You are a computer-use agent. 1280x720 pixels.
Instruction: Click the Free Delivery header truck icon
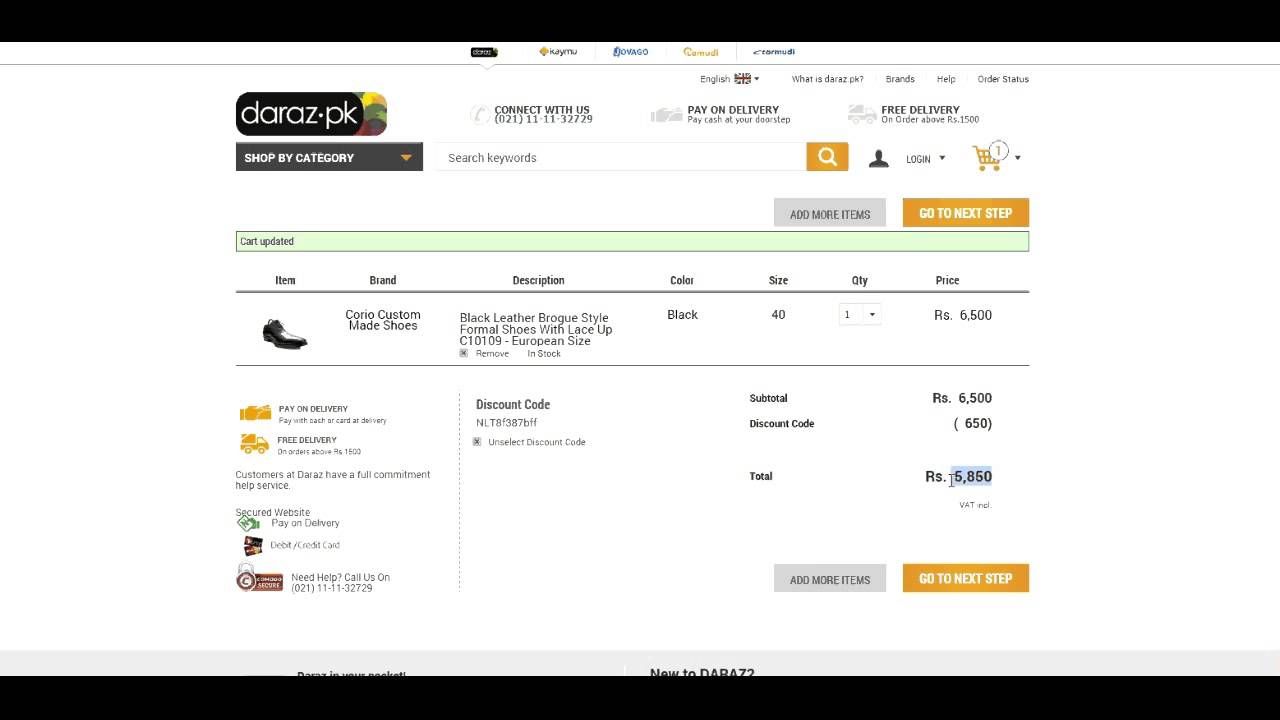click(x=862, y=114)
